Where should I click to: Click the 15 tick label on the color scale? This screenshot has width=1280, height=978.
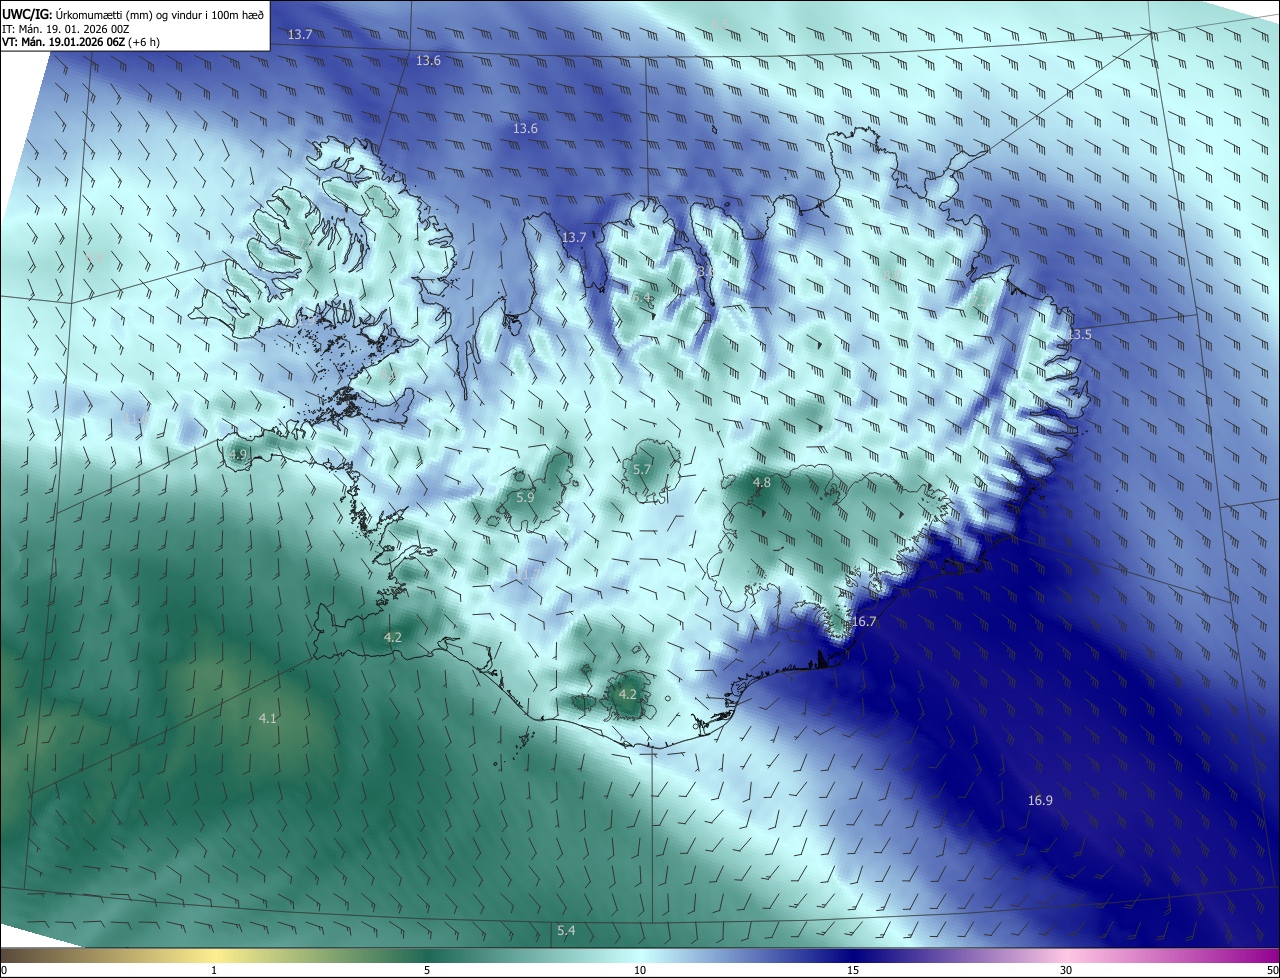click(853, 971)
